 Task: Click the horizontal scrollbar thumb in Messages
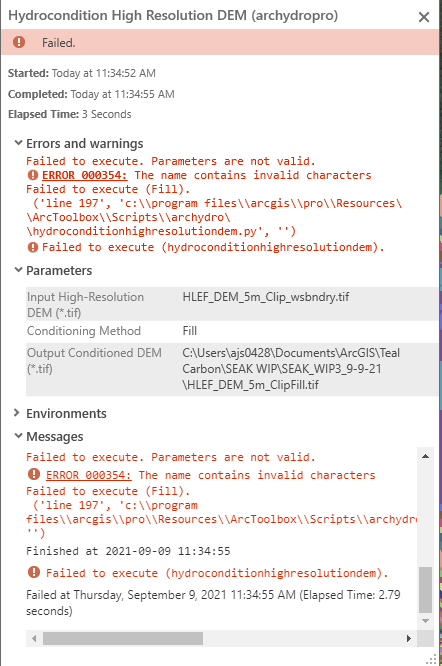(123, 638)
